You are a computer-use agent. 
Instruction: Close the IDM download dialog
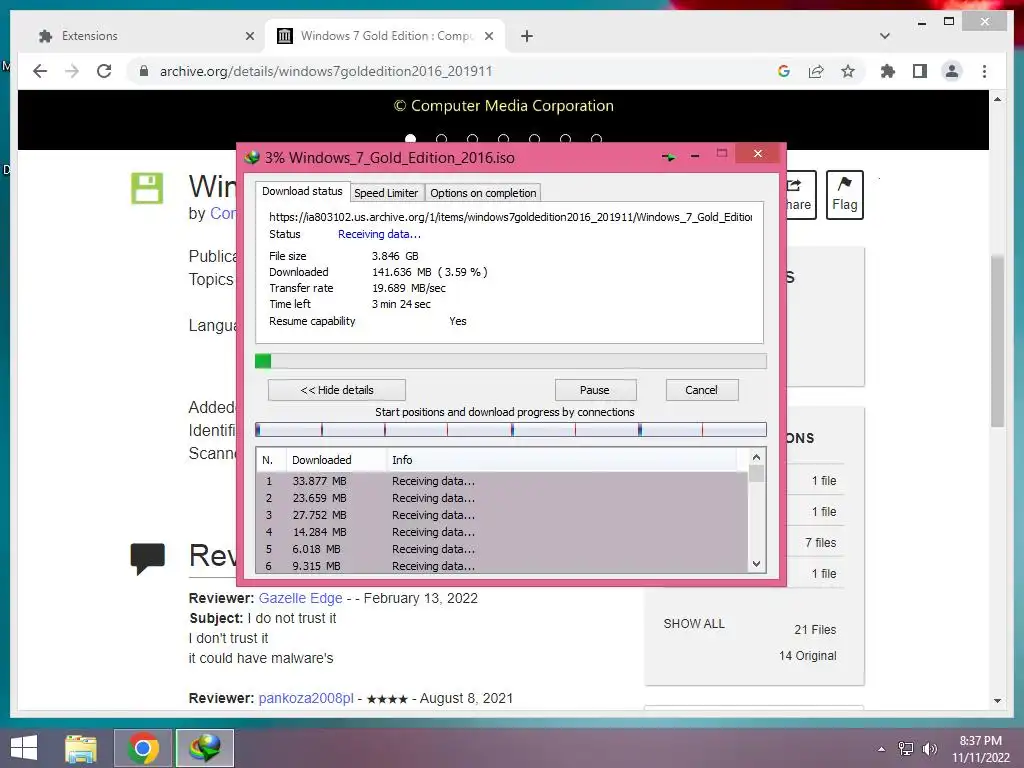point(758,153)
